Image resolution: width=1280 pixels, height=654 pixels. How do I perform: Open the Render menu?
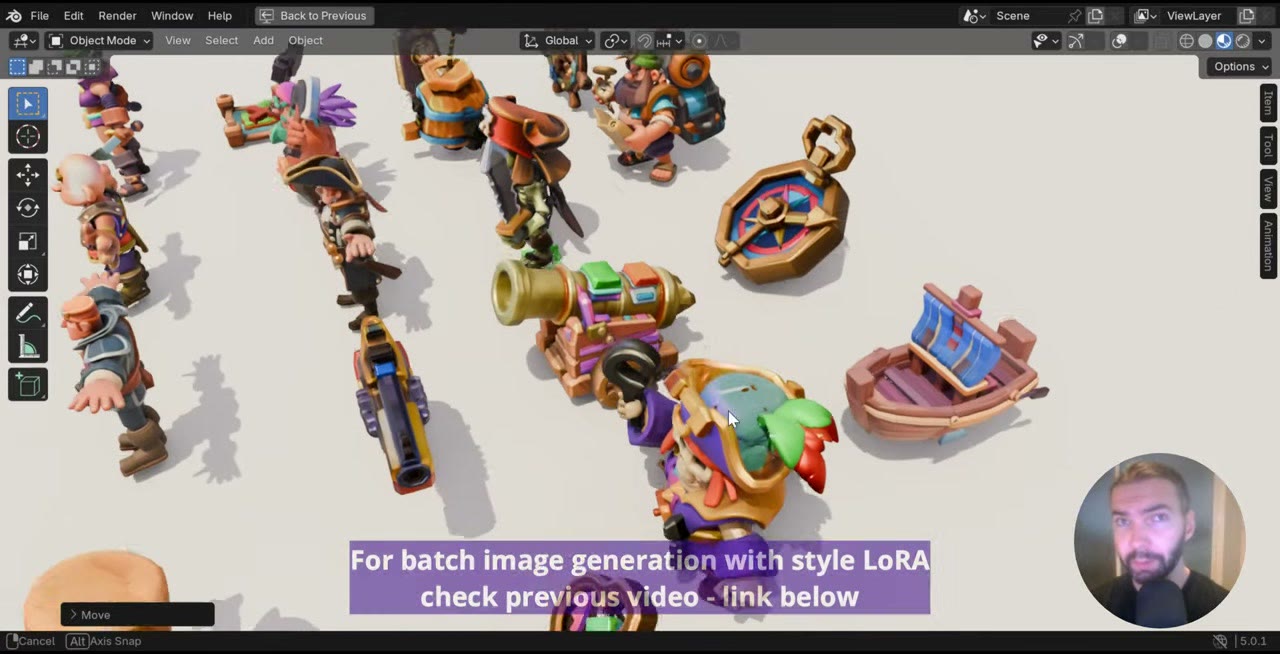[x=117, y=16]
